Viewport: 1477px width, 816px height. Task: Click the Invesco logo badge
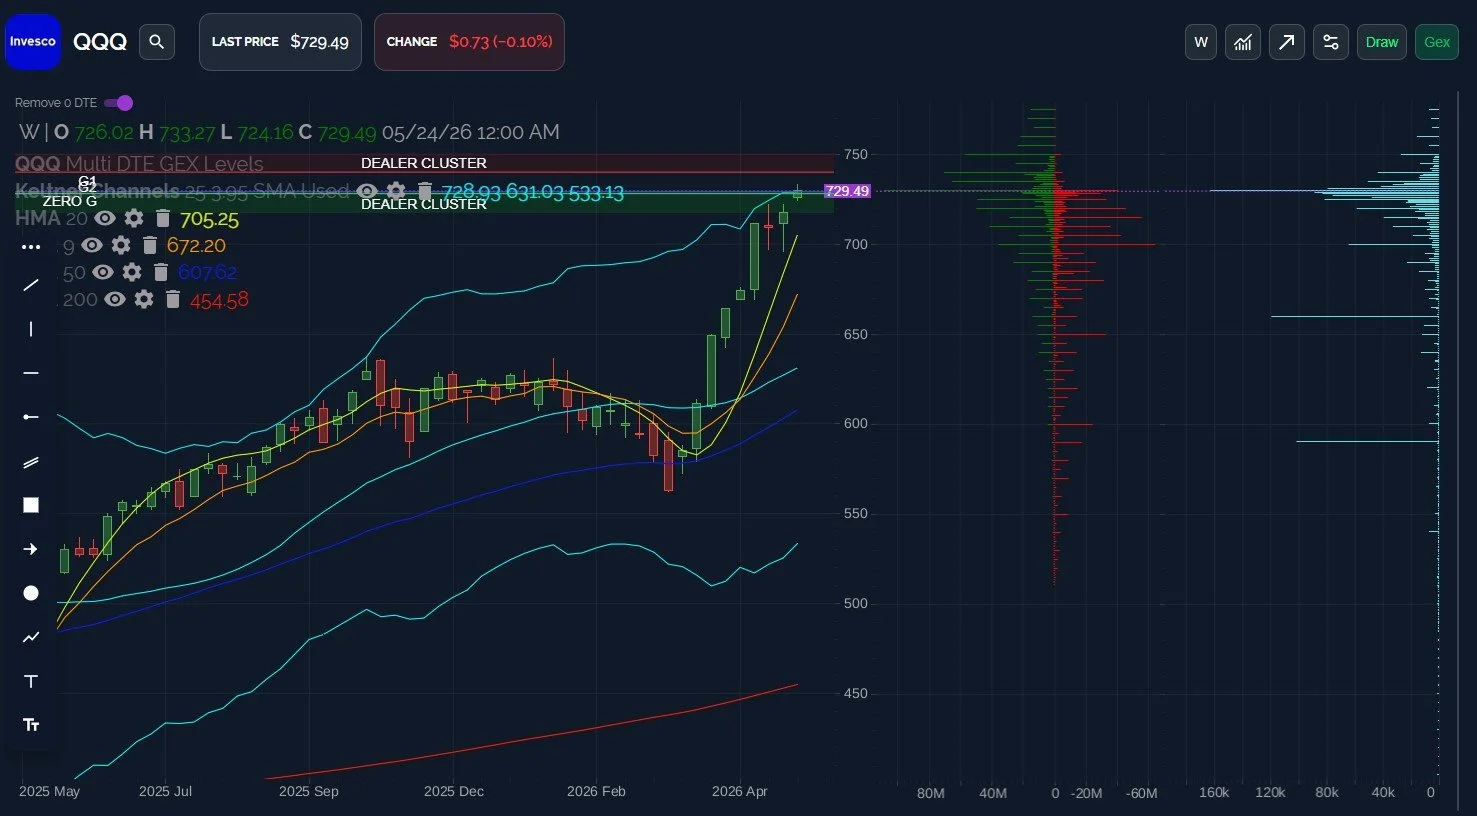click(x=33, y=42)
